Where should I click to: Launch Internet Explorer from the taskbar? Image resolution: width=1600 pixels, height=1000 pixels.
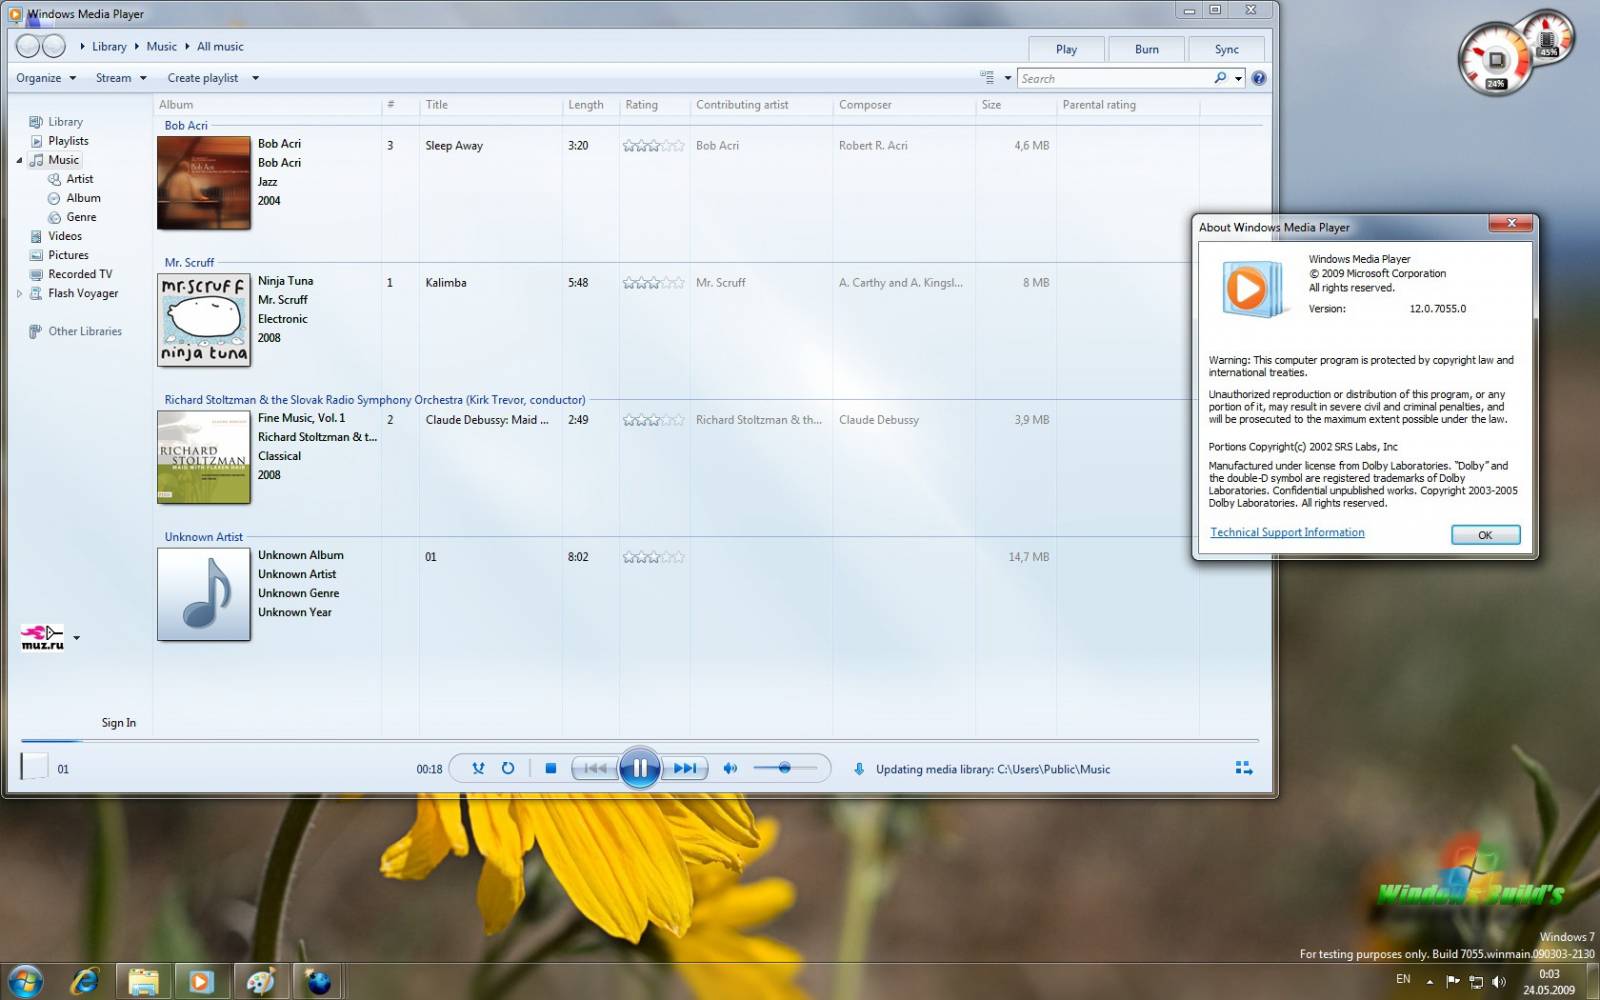coord(85,981)
